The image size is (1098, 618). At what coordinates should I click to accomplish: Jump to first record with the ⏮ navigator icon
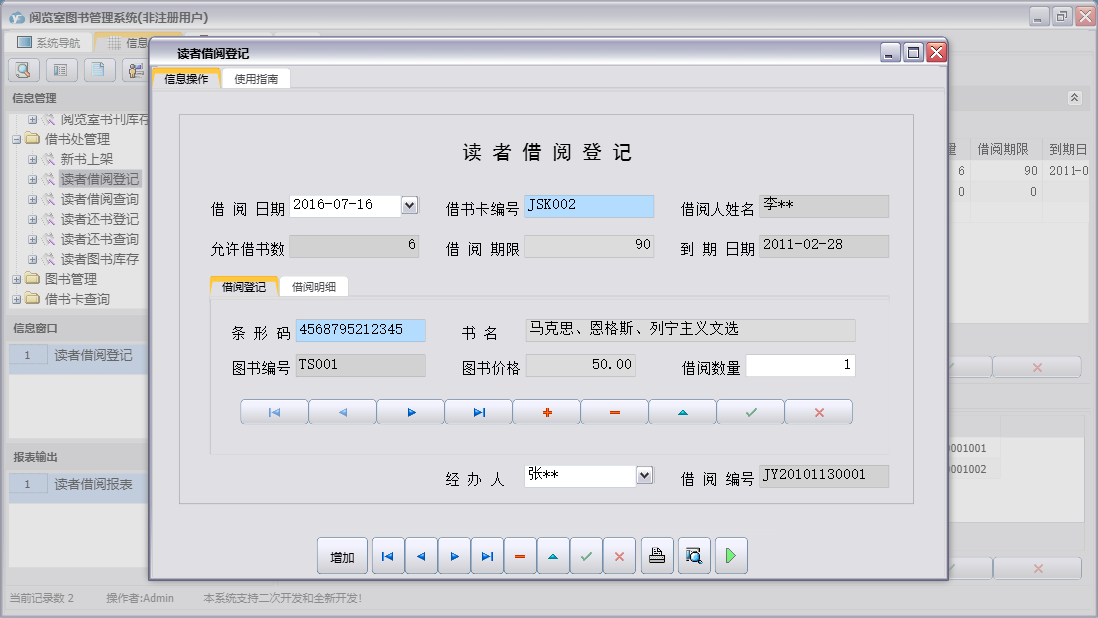pos(273,411)
